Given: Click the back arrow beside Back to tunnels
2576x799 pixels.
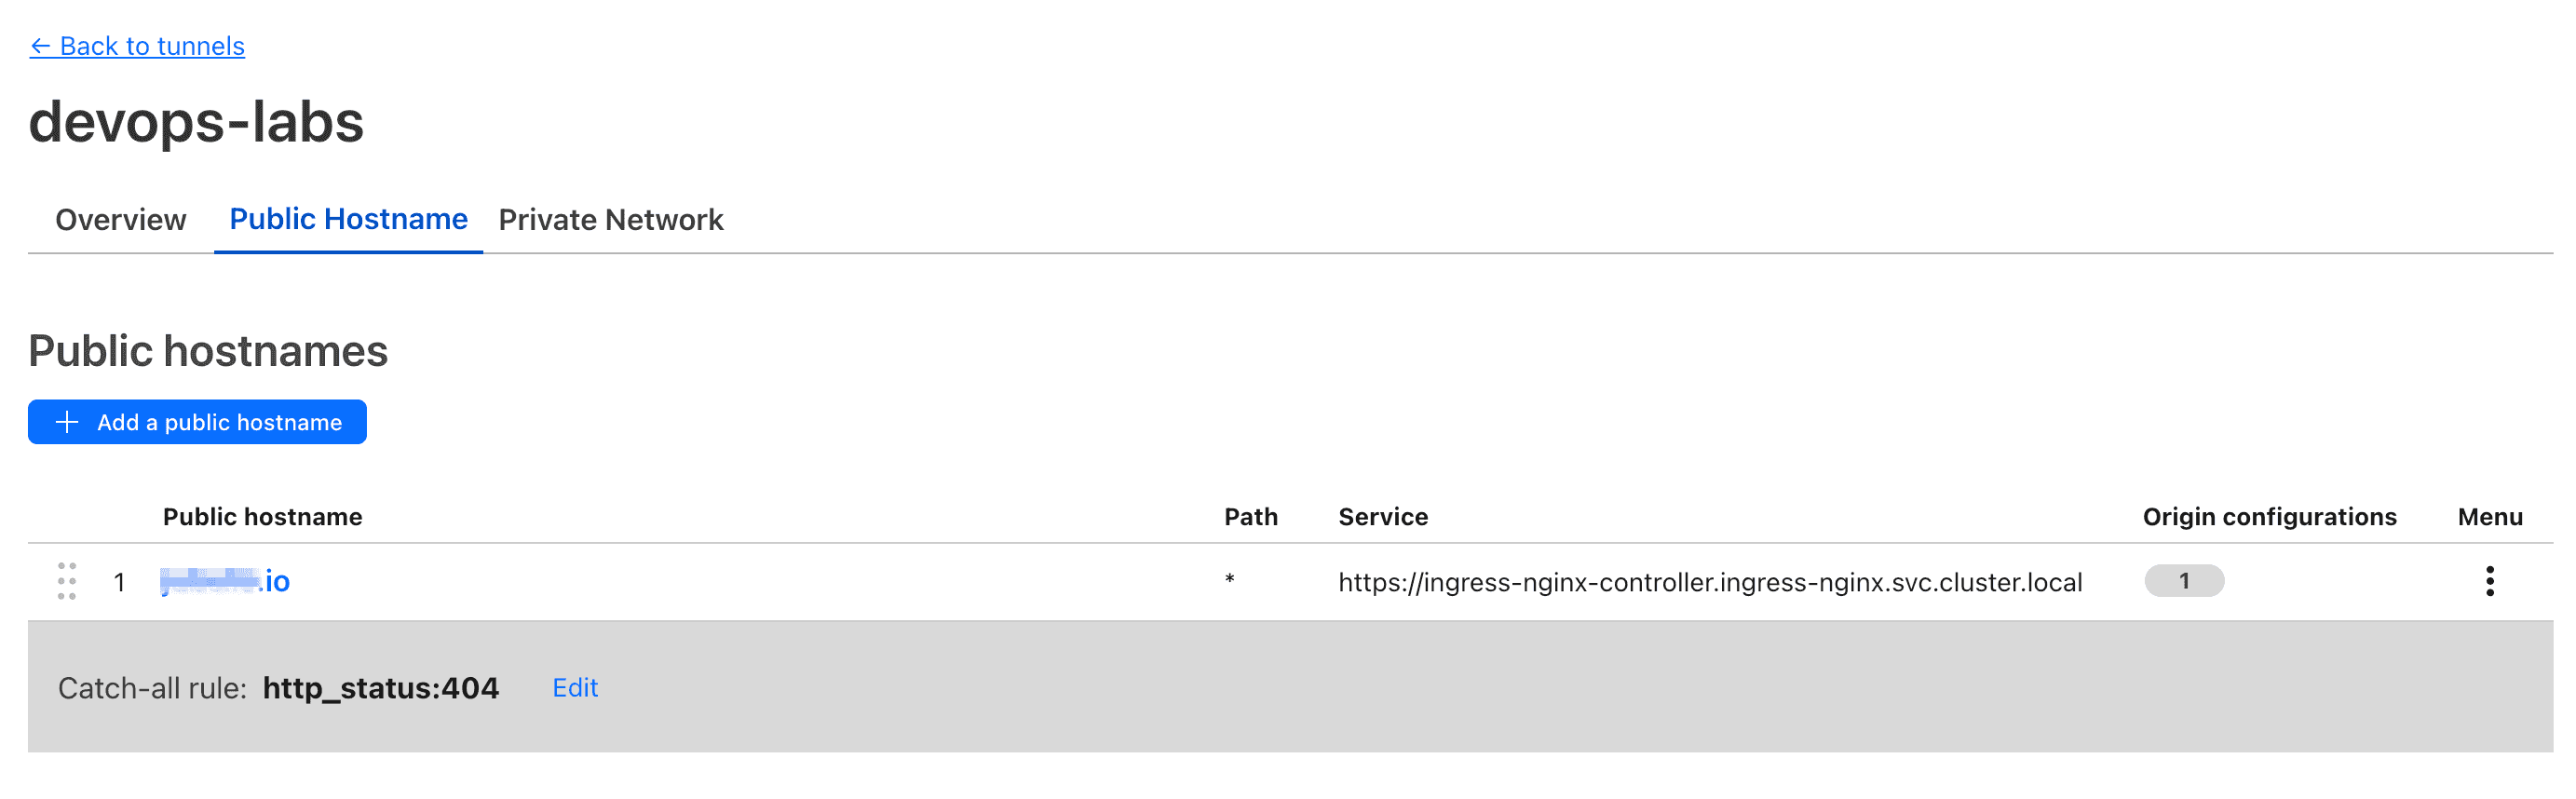Looking at the screenshot, I should pyautogui.click(x=40, y=47).
